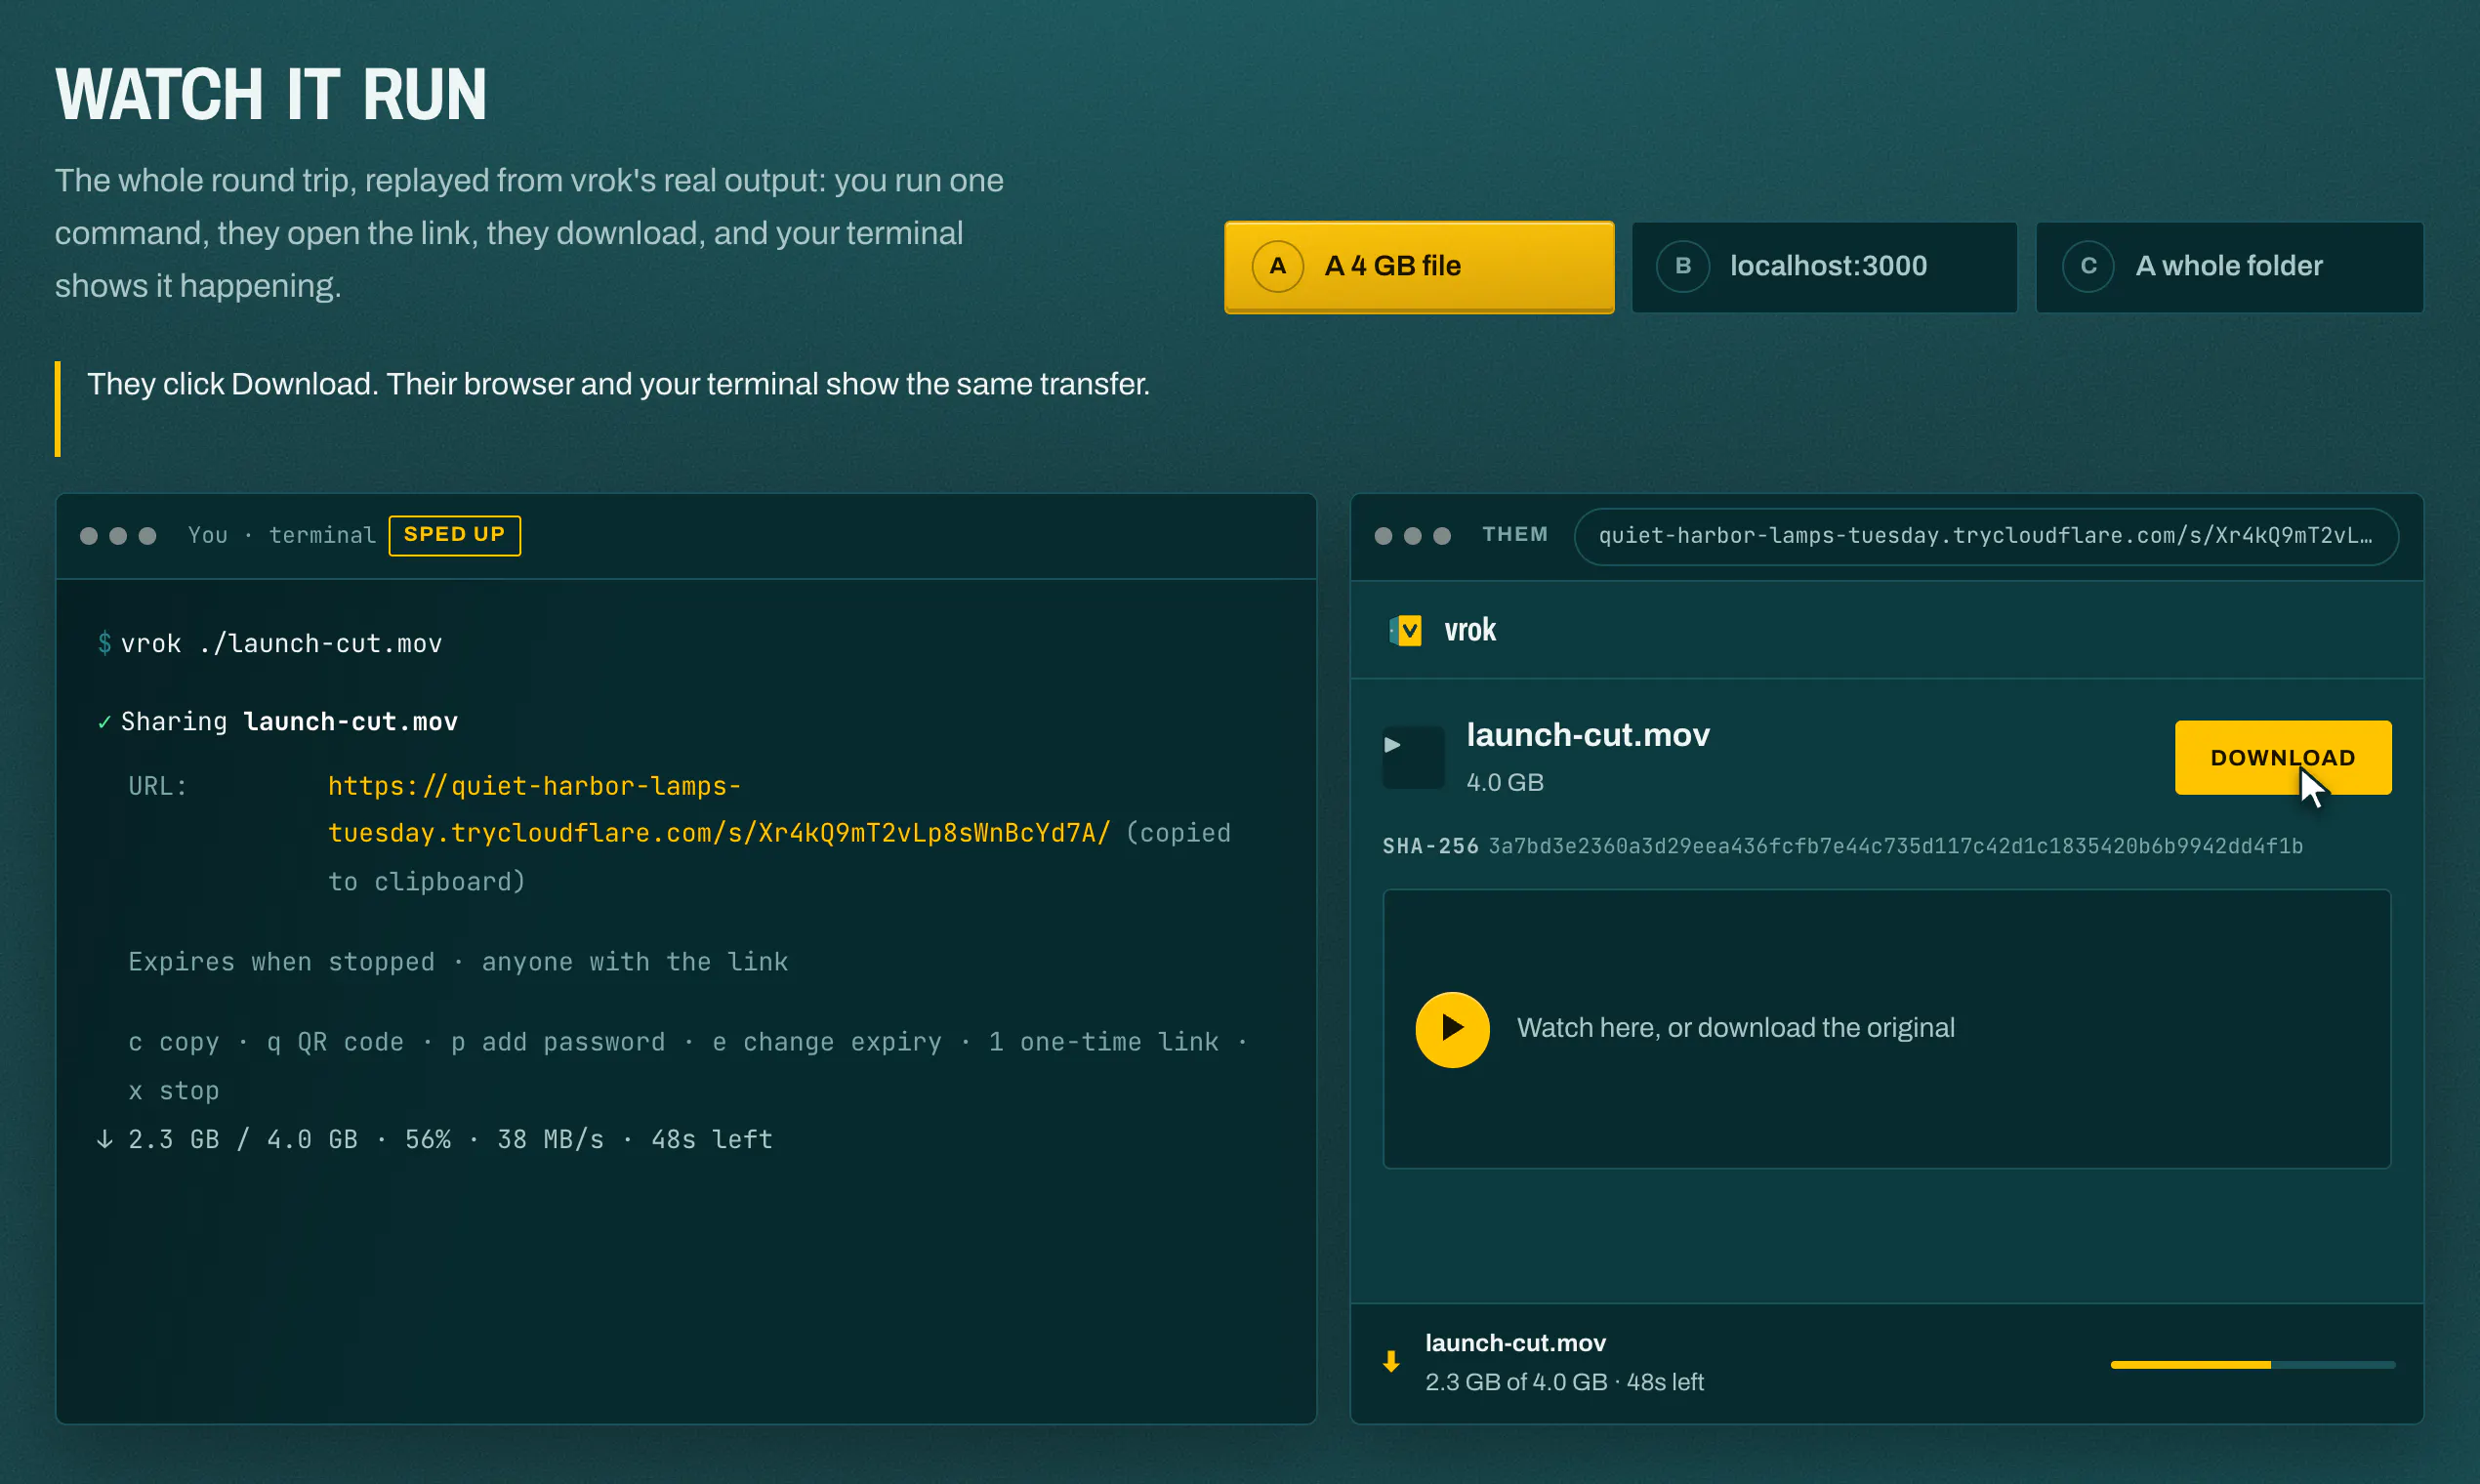Open the "A whole folder" scenario tab
This screenshot has height=1484, width=2480.
point(2229,266)
